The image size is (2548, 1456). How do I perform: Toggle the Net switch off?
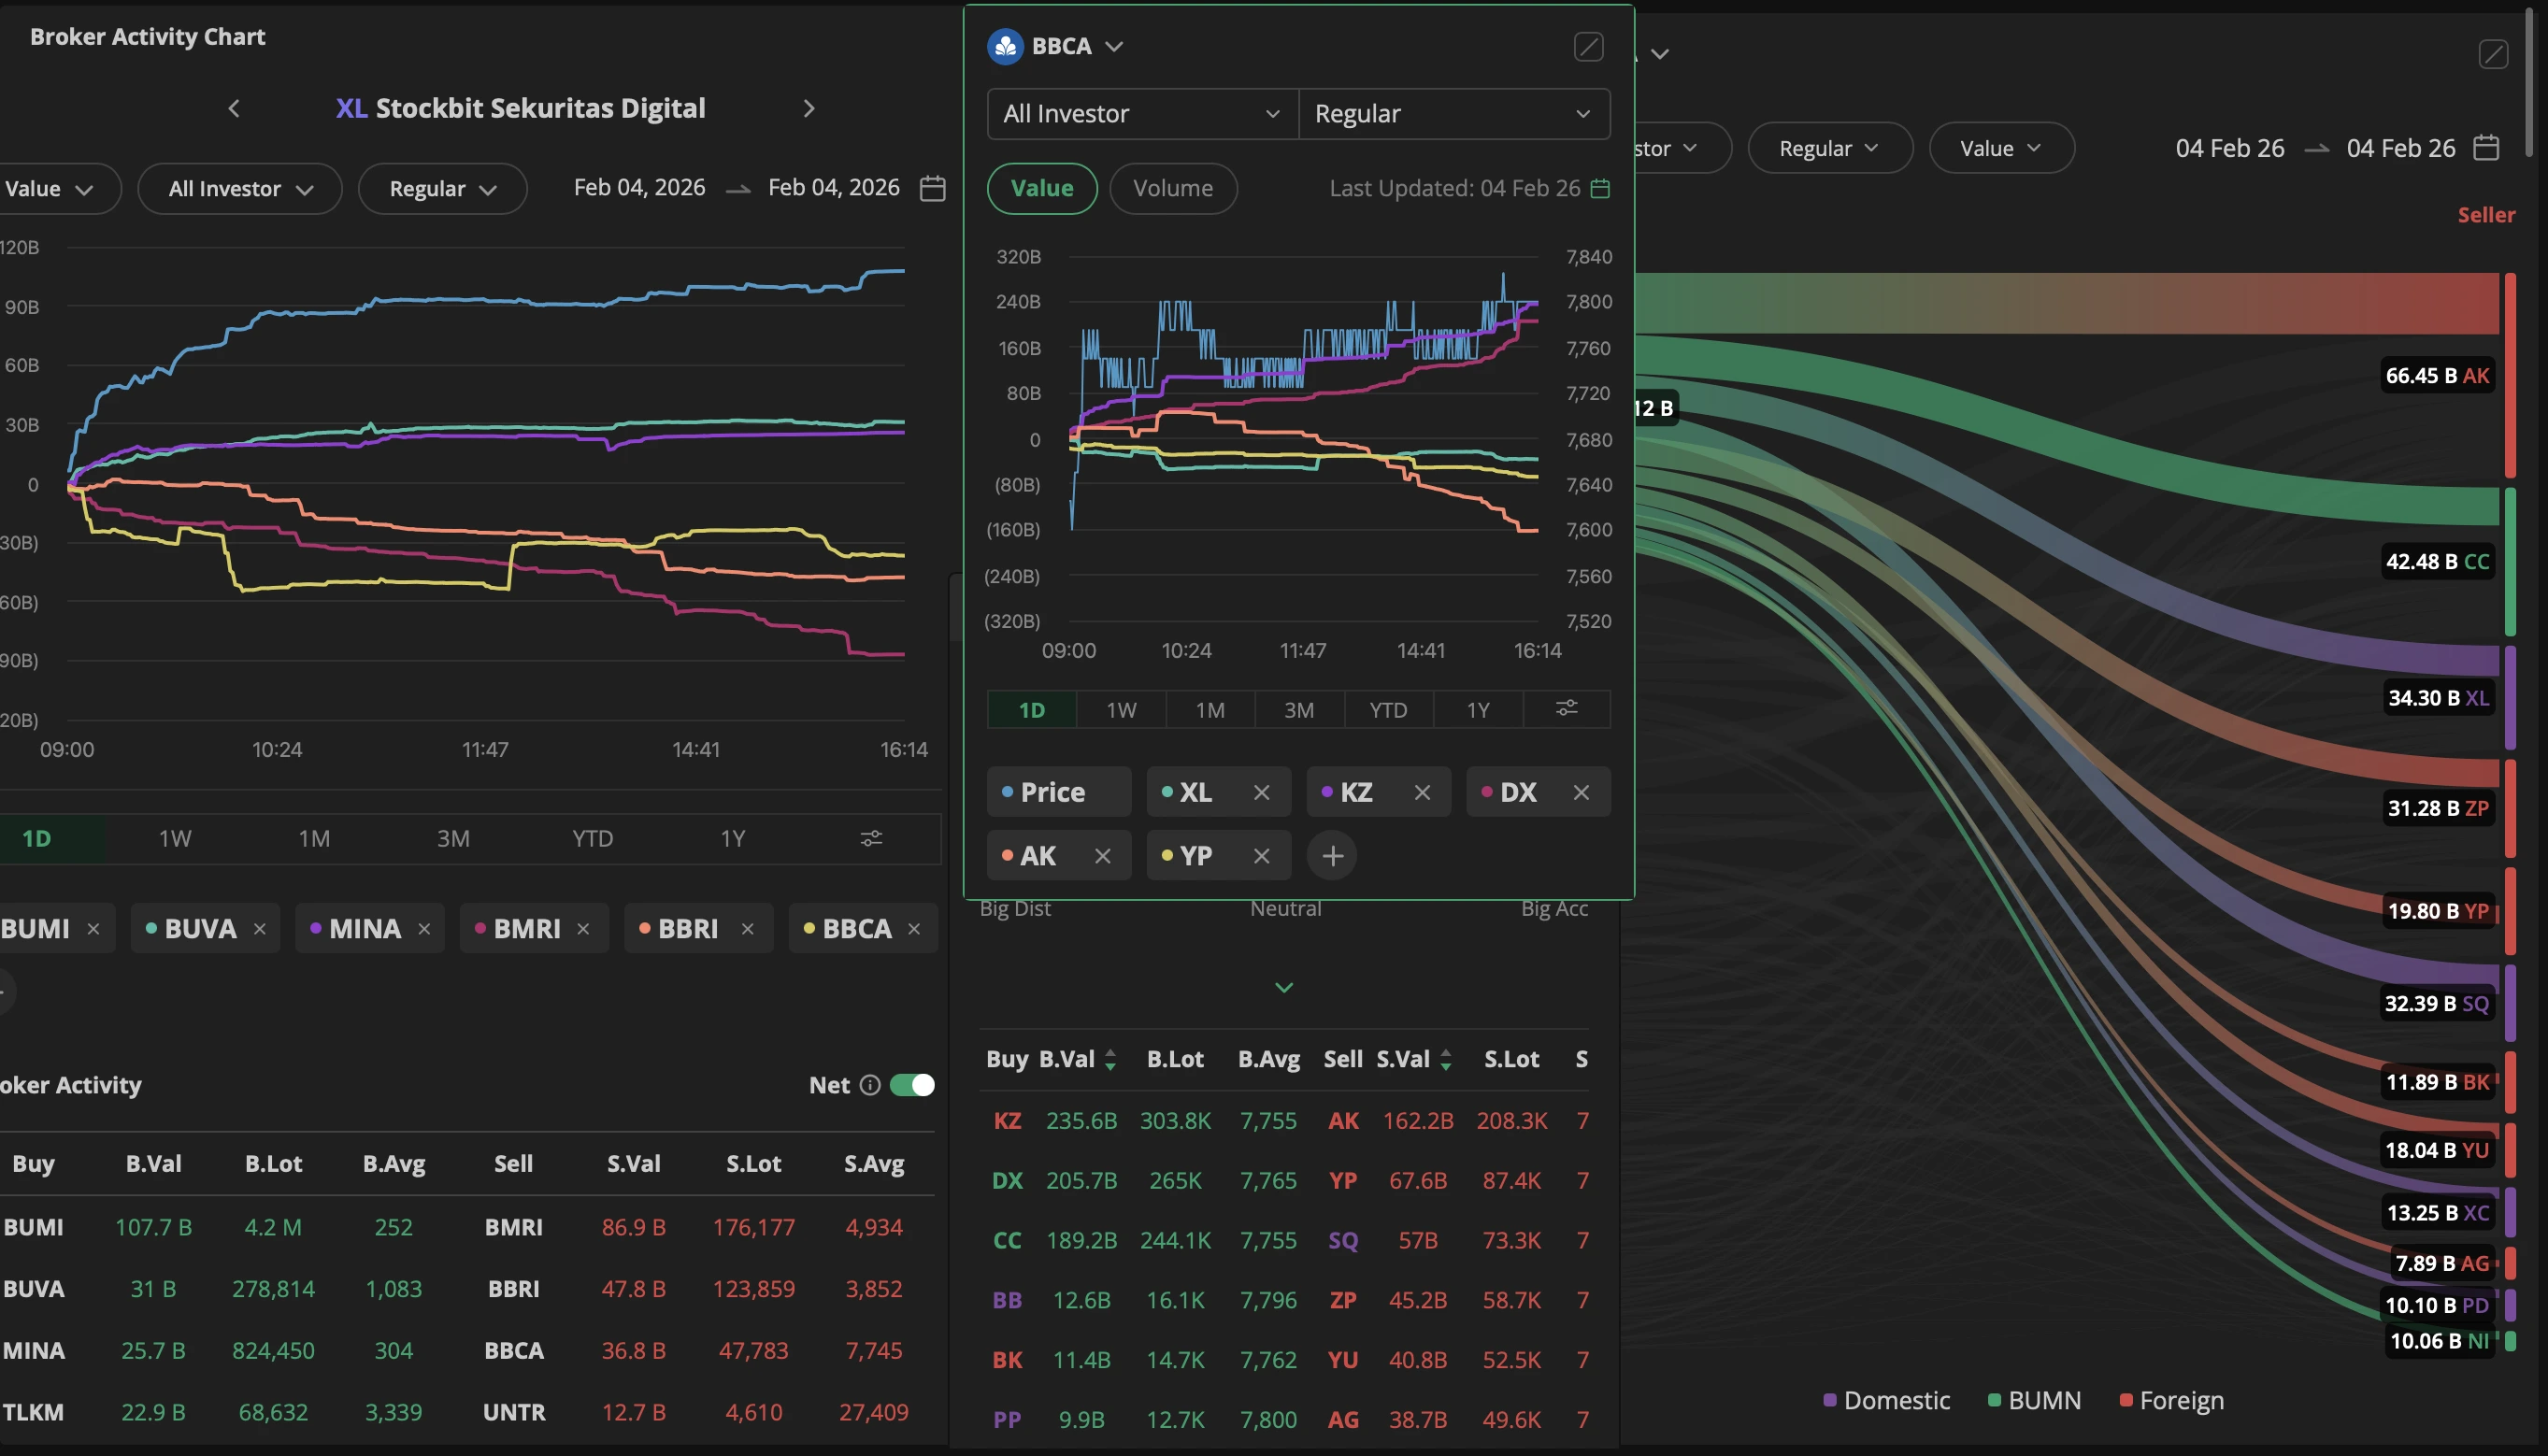pos(912,1085)
